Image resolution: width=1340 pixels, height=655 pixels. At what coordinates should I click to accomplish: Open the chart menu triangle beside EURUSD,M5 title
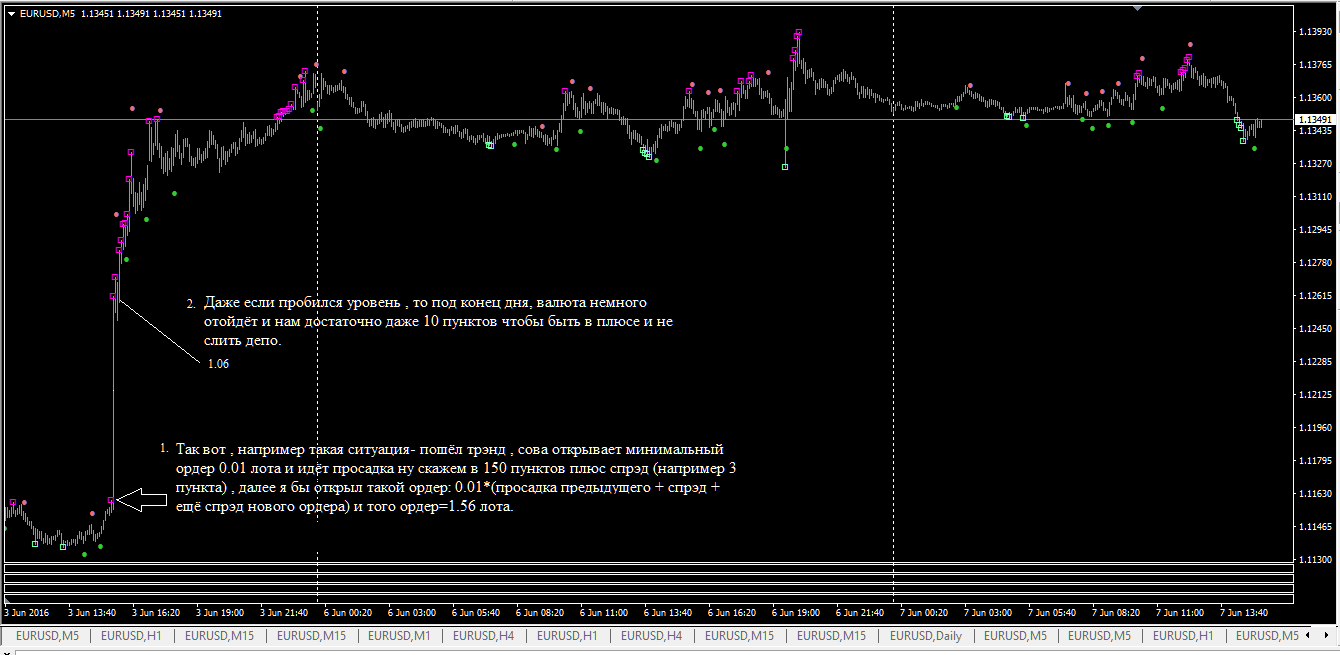pos(10,14)
